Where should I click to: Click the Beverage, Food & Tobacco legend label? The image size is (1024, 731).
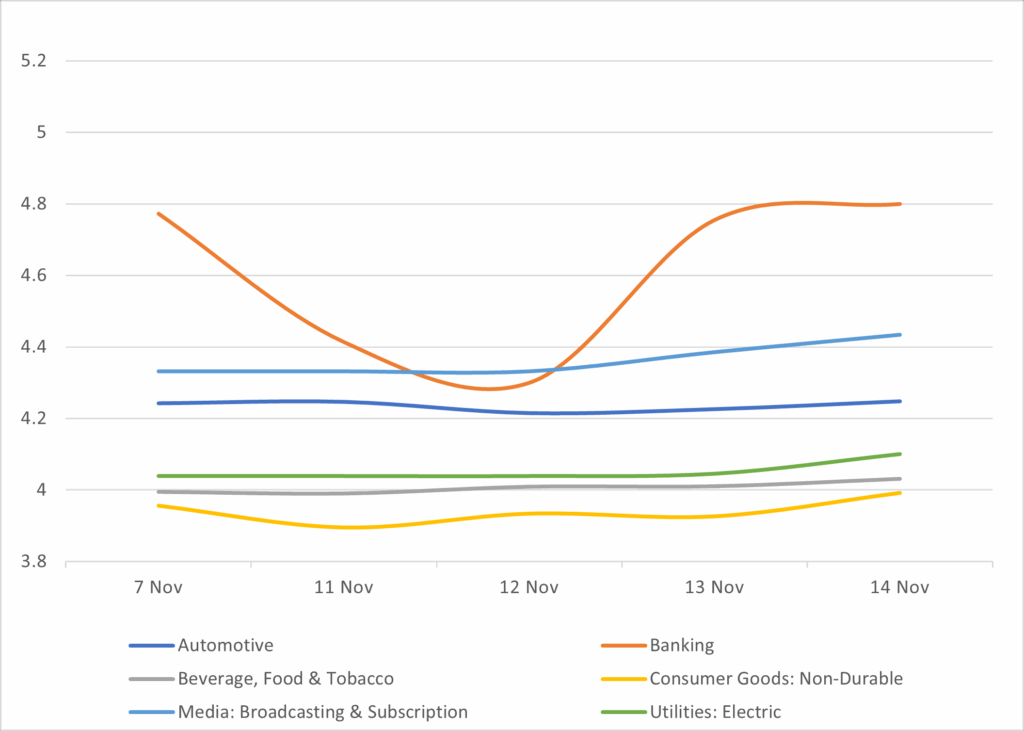(285, 679)
